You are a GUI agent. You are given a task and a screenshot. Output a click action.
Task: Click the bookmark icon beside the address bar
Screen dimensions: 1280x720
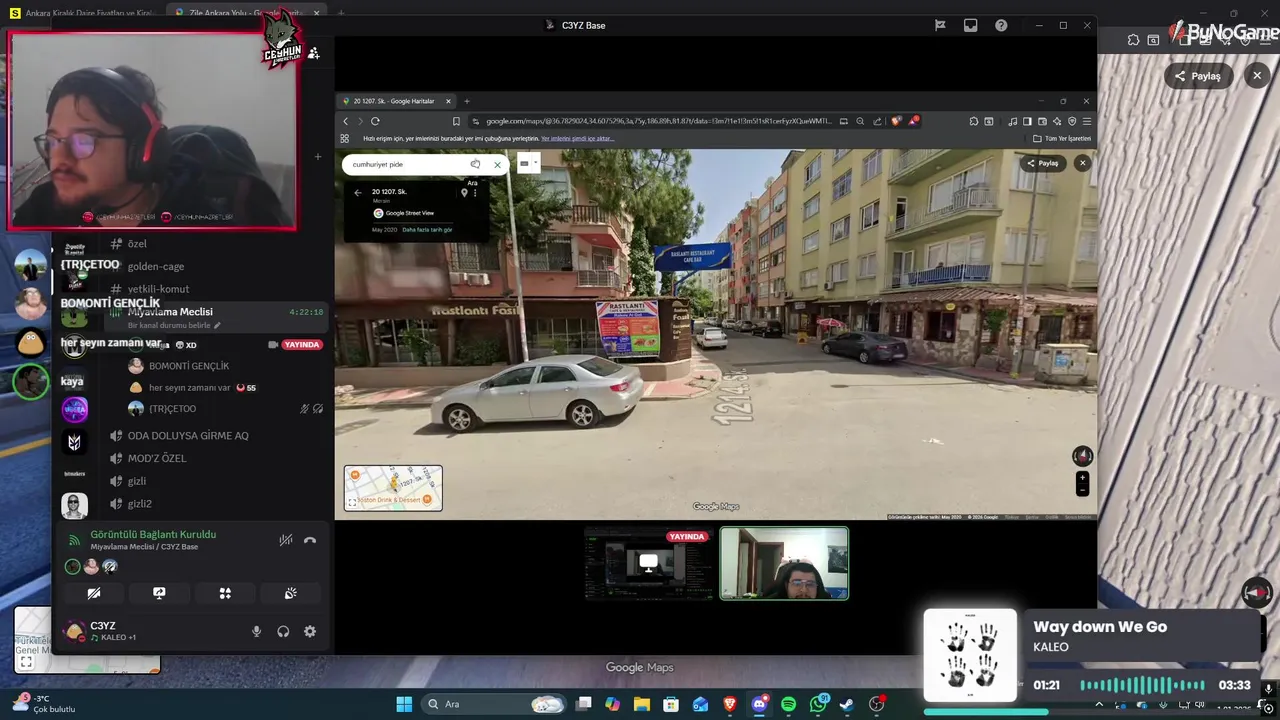[x=456, y=121]
